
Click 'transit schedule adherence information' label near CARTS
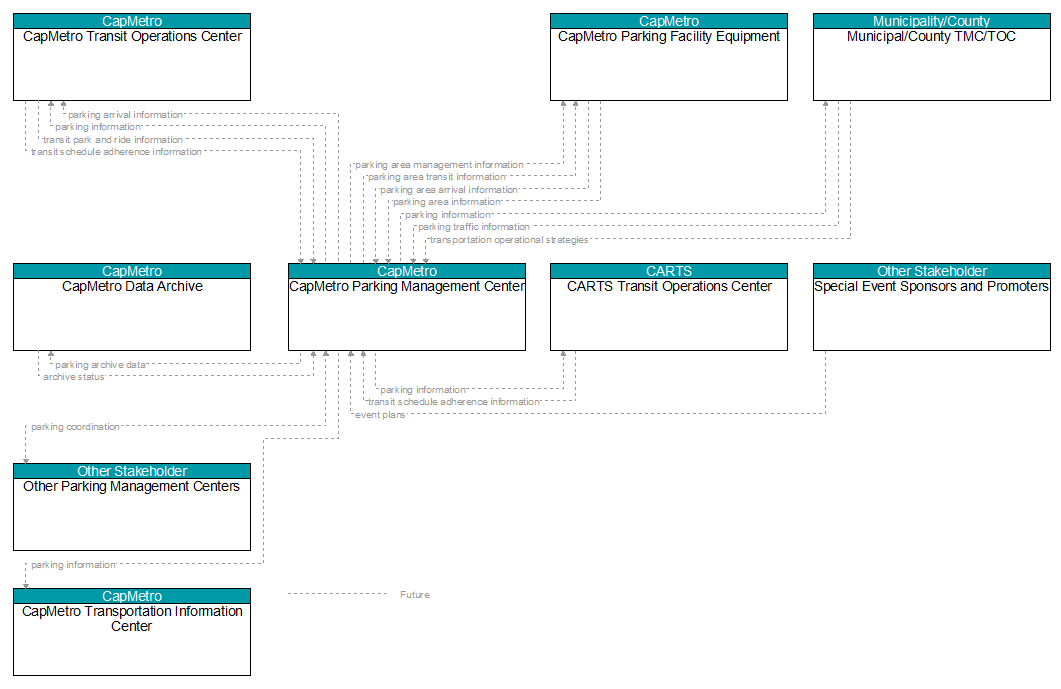(453, 402)
